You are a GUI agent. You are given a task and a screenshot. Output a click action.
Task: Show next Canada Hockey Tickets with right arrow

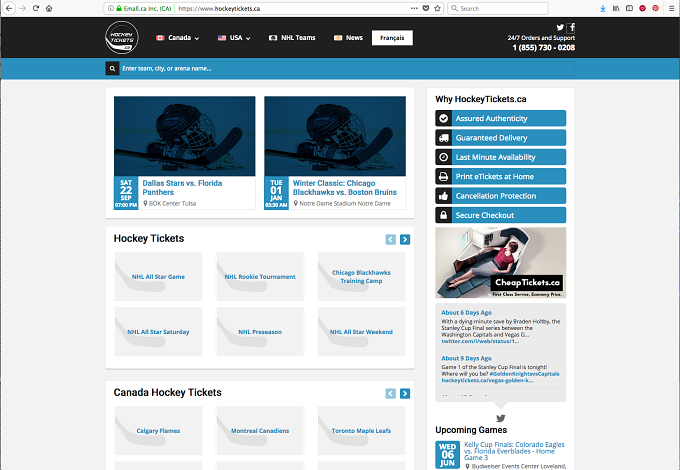(x=405, y=393)
